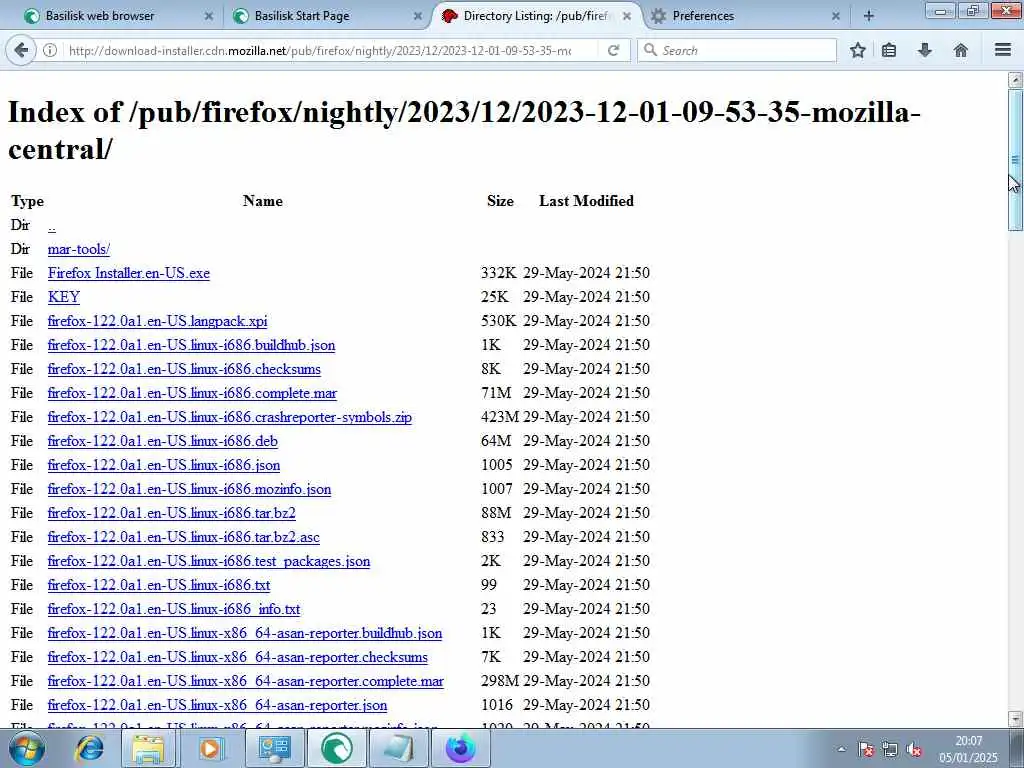
Task: Open linux-i686.checksums file link
Action: tap(184, 369)
